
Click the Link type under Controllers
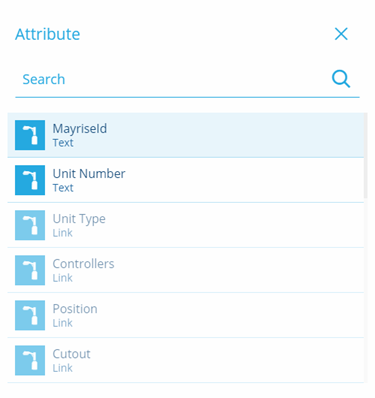[63, 278]
